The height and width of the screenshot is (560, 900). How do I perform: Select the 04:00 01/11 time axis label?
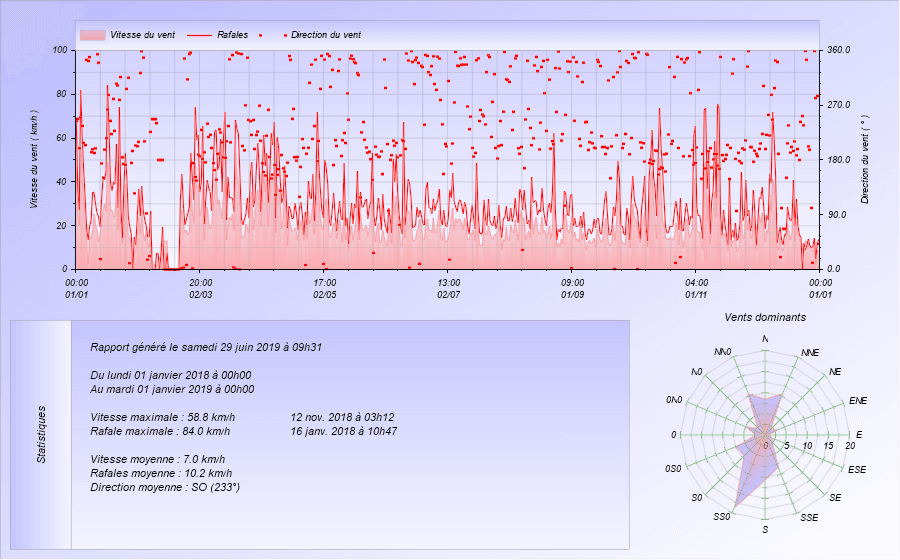[696, 288]
